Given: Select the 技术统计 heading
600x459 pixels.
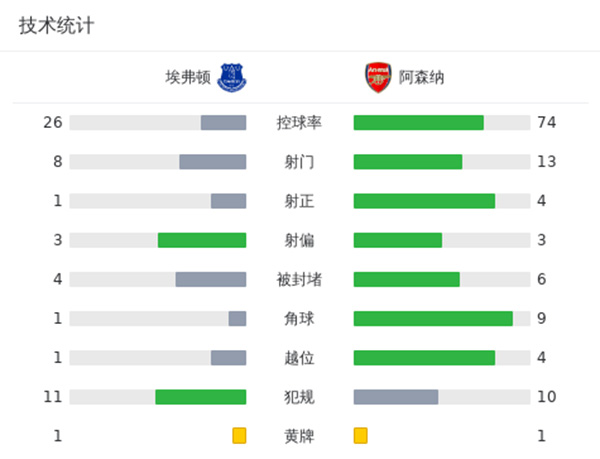Looking at the screenshot, I should pyautogui.click(x=56, y=26).
